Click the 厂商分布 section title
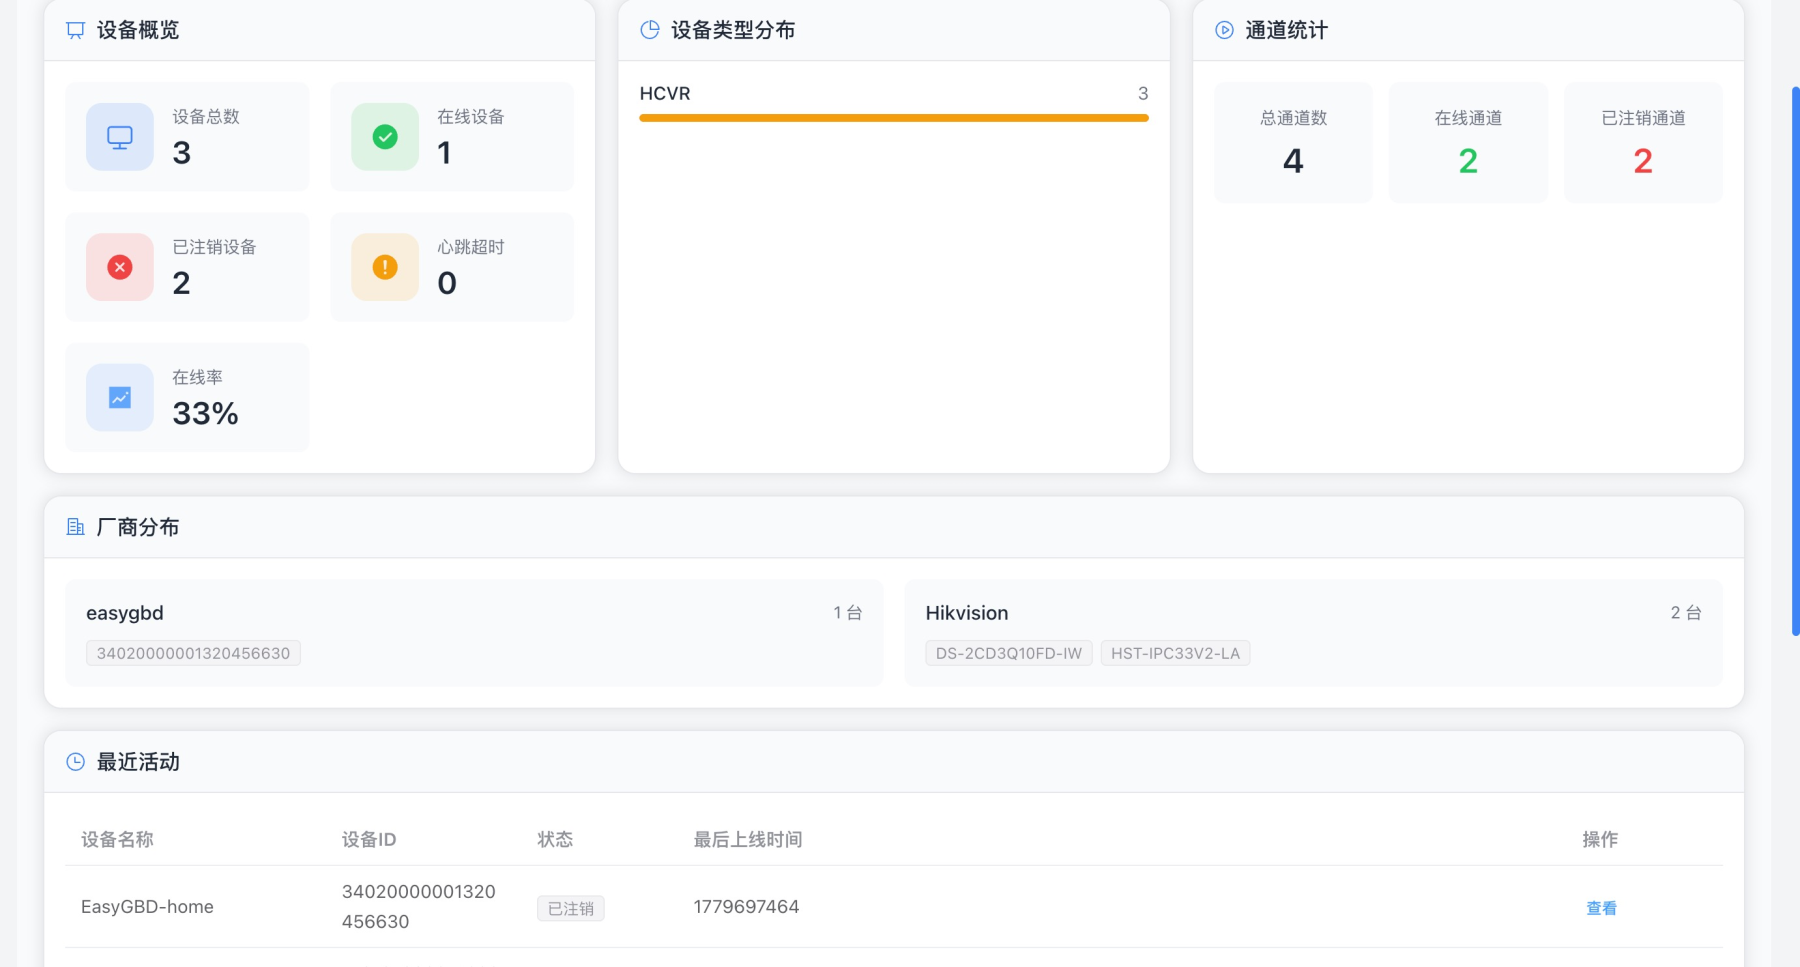 [x=138, y=527]
